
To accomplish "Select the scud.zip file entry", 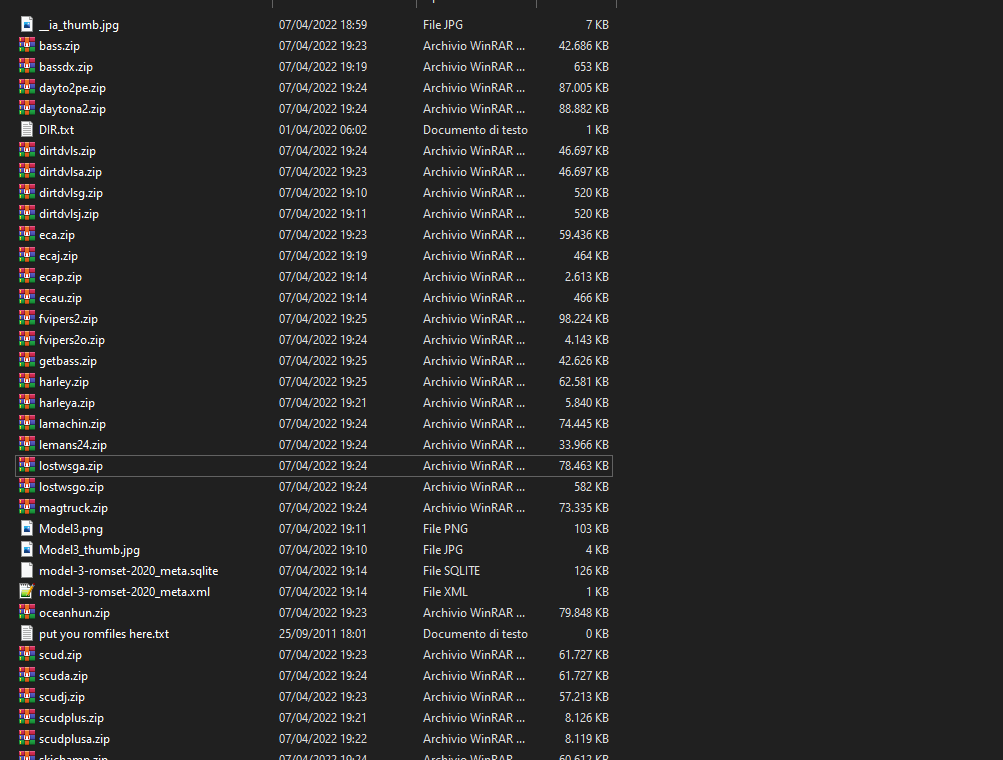I will point(60,655).
